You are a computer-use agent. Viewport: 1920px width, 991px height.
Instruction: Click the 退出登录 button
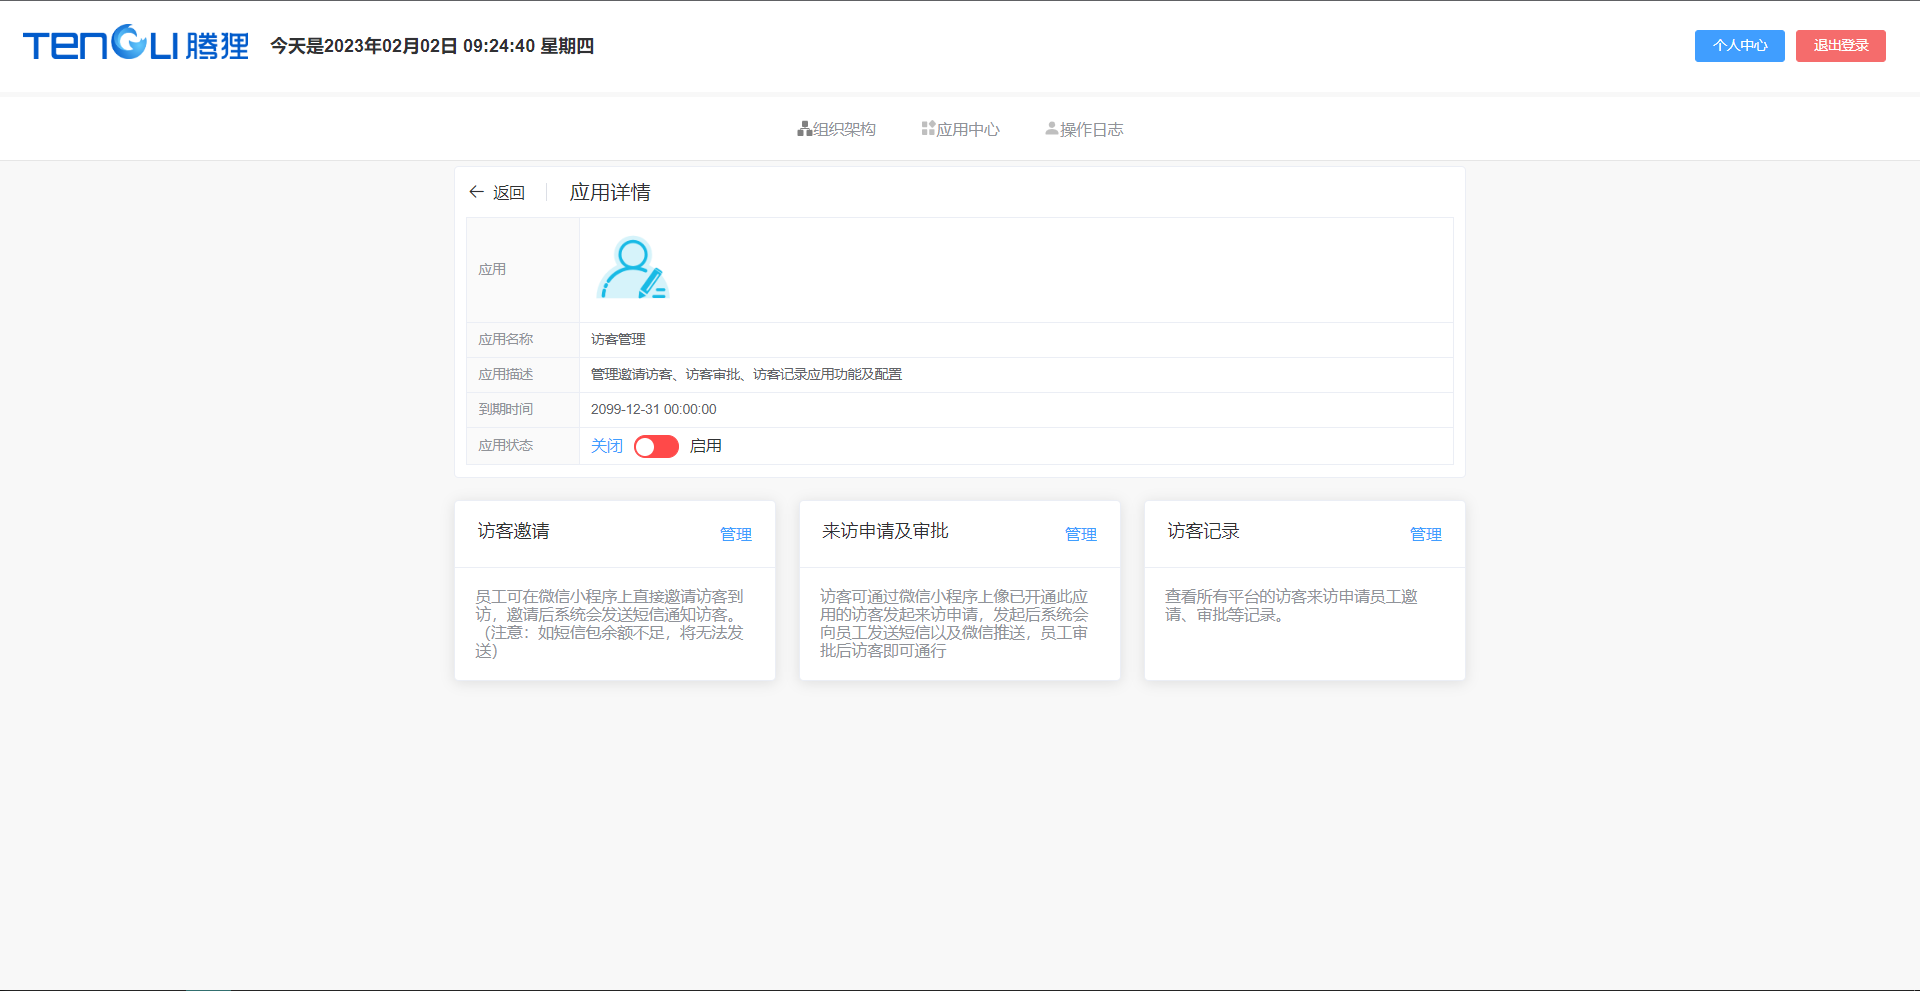click(1841, 46)
